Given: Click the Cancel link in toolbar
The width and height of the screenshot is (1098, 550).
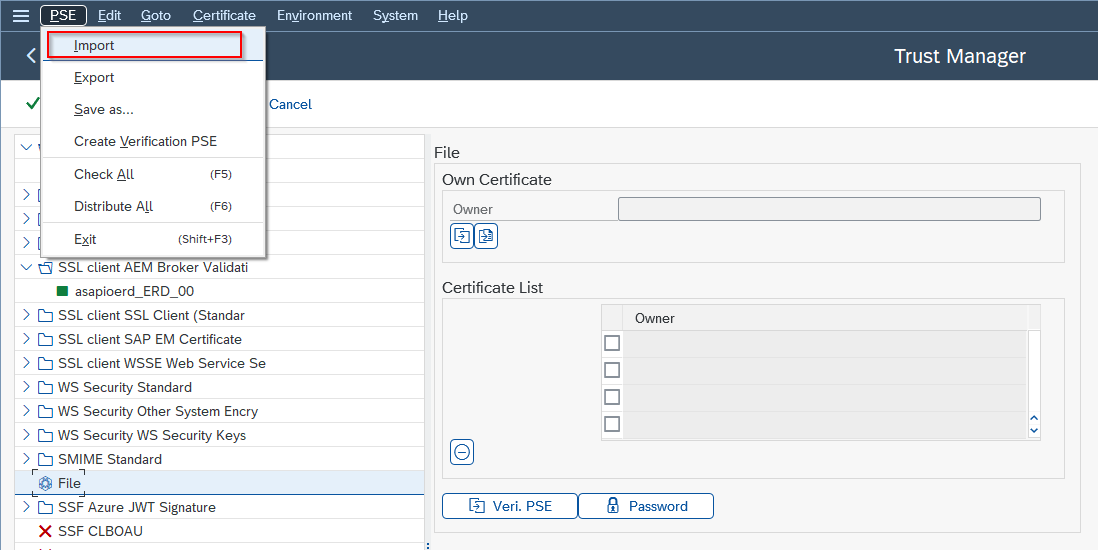Looking at the screenshot, I should coord(291,104).
